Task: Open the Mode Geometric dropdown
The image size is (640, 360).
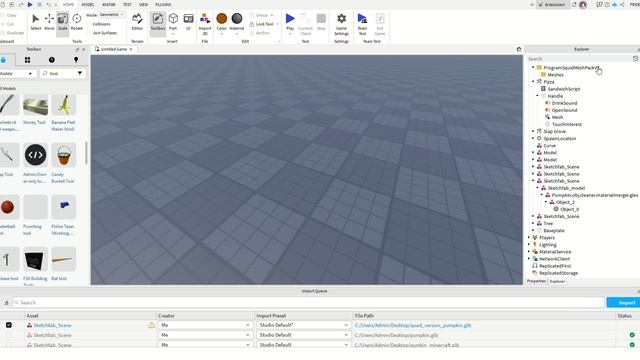Action: (111, 15)
